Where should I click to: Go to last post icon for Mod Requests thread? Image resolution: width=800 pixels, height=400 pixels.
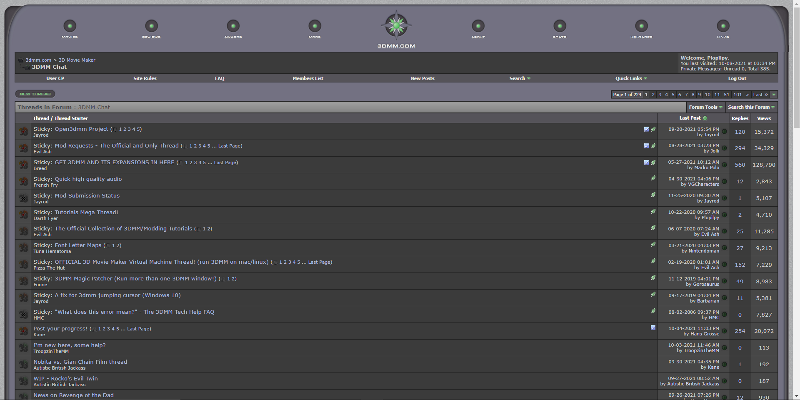click(724, 148)
